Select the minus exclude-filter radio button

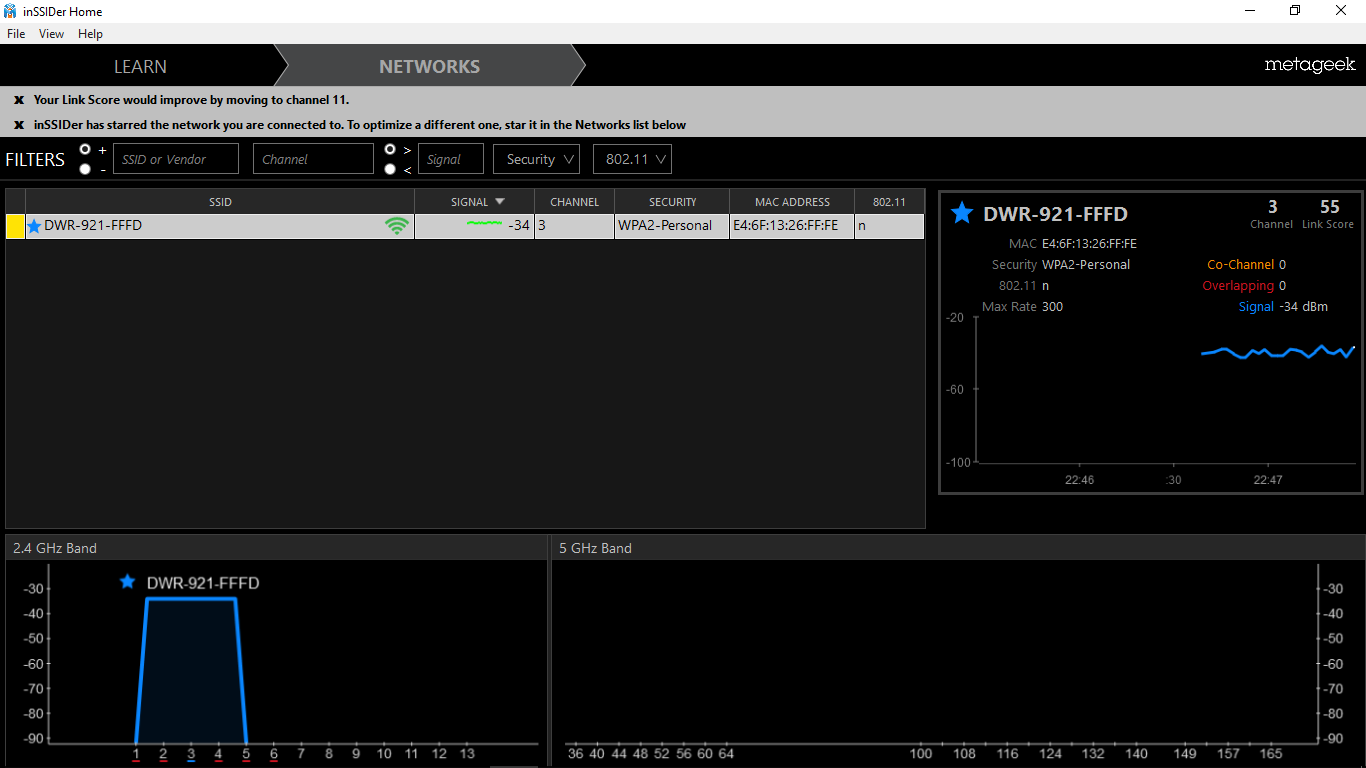85,169
